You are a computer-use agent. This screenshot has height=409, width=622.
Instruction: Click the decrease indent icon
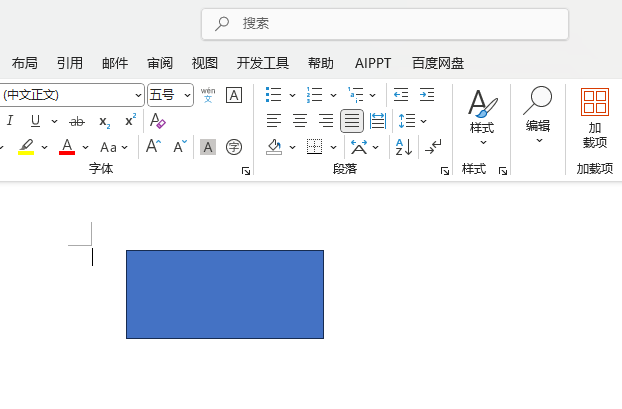(x=401, y=95)
